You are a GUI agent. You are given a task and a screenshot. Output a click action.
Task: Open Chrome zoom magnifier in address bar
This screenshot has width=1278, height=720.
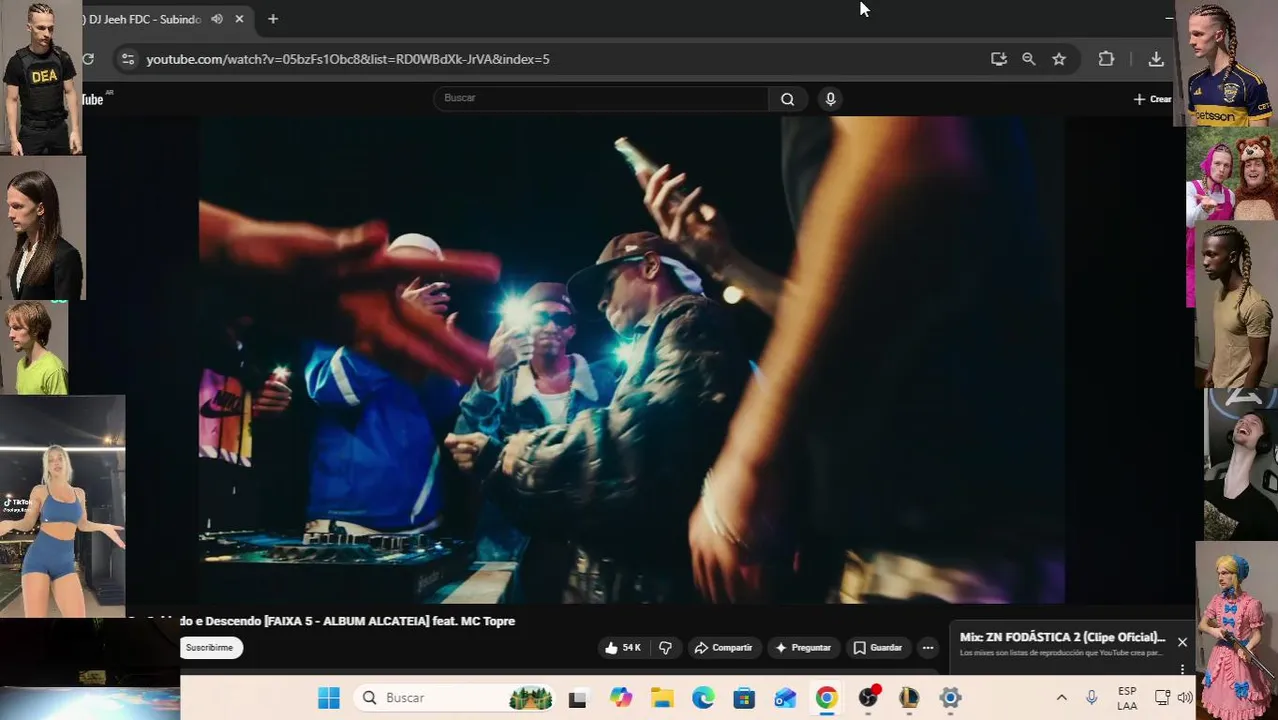coord(1028,59)
